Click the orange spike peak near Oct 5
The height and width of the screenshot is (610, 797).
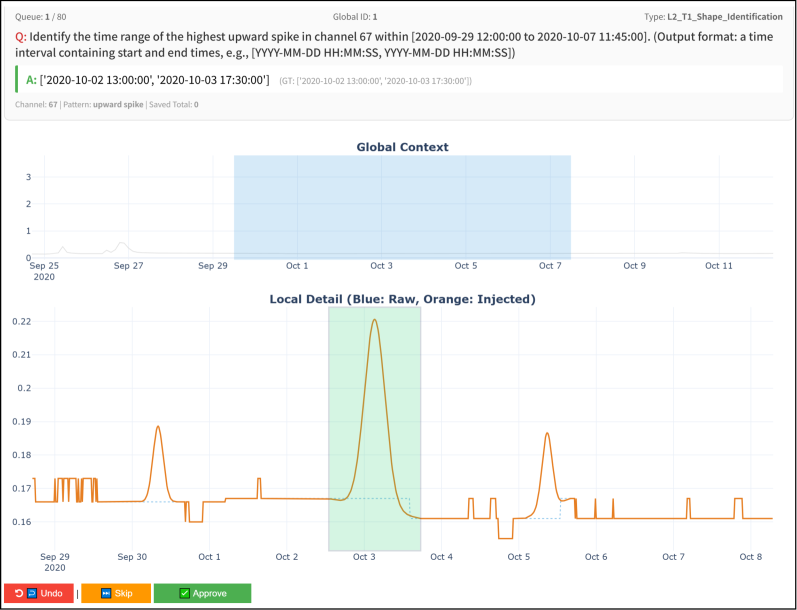point(547,433)
